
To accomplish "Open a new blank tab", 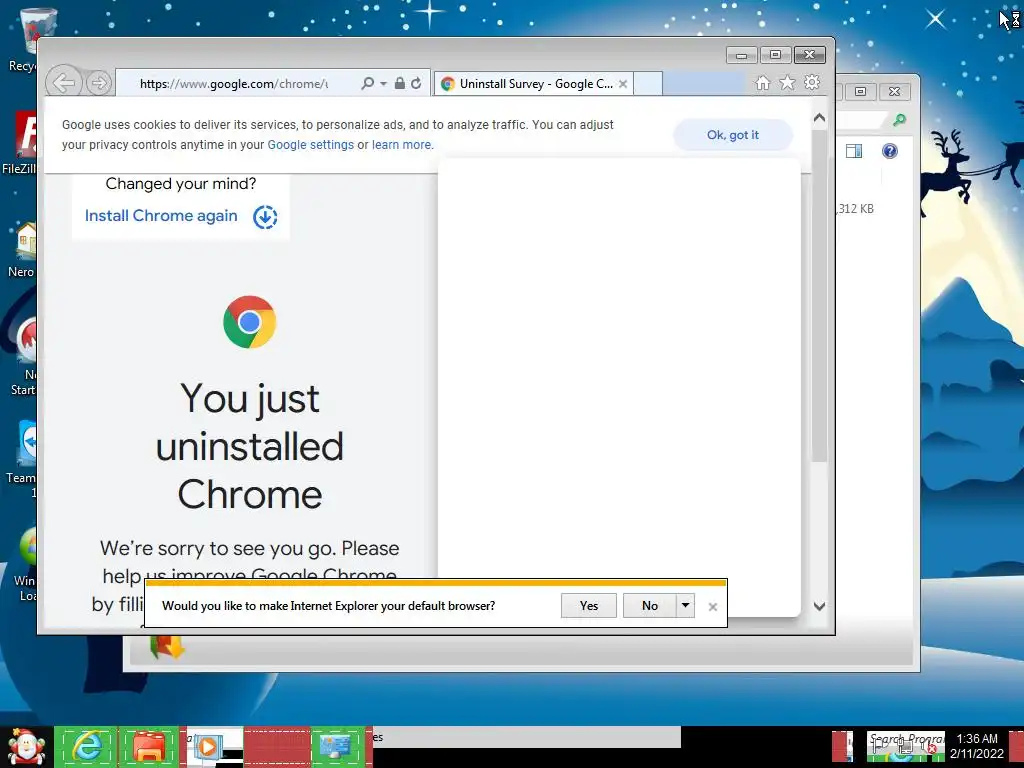I will 647,84.
